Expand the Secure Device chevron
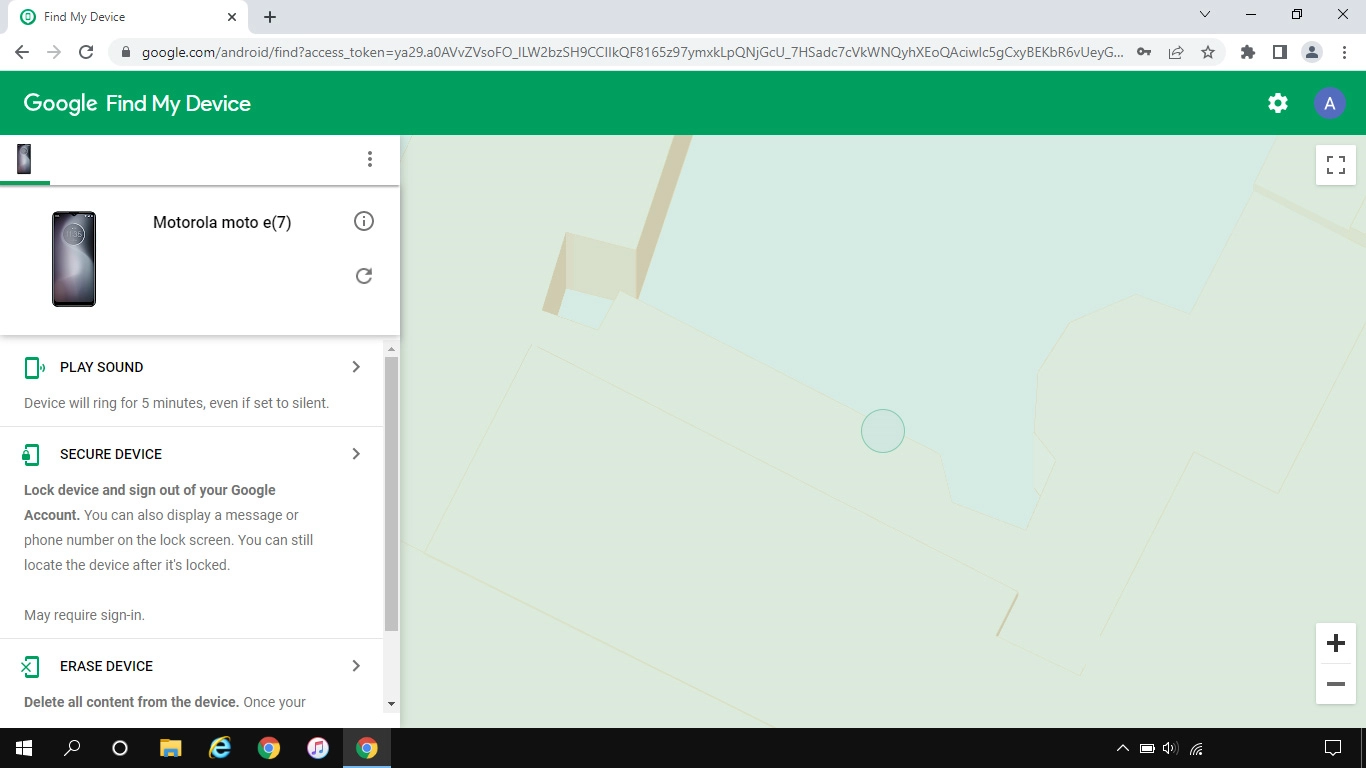Viewport: 1366px width, 768px height. [x=356, y=454]
